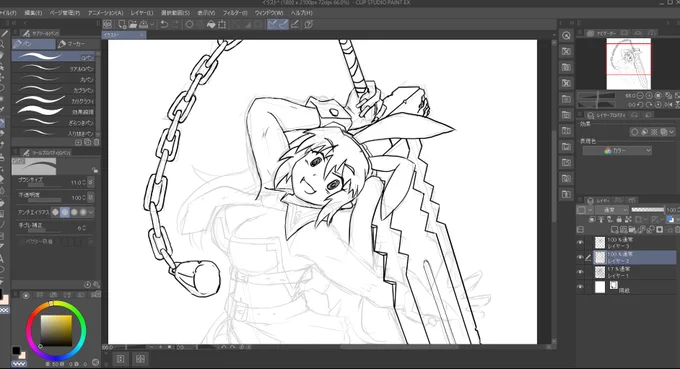Screen dimensions: 680x369
Task: Open the 通常 blending mode dropdown
Action: click(x=611, y=210)
